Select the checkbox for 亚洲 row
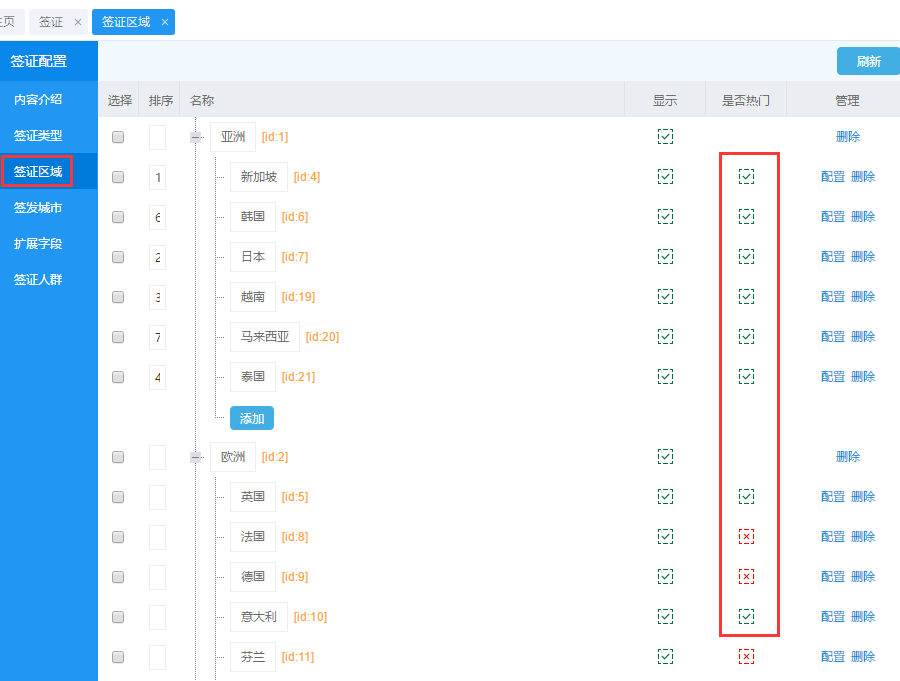900x681 pixels. tap(118, 137)
